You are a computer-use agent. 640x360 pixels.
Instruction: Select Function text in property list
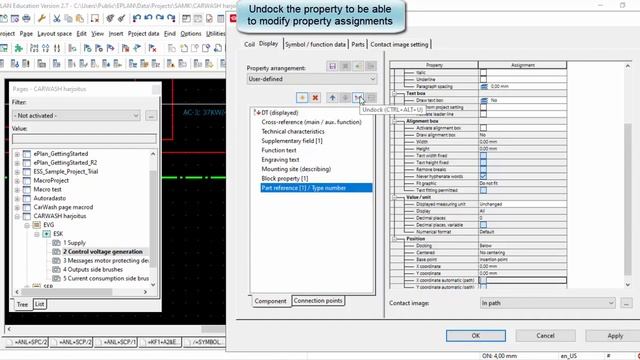279,150
